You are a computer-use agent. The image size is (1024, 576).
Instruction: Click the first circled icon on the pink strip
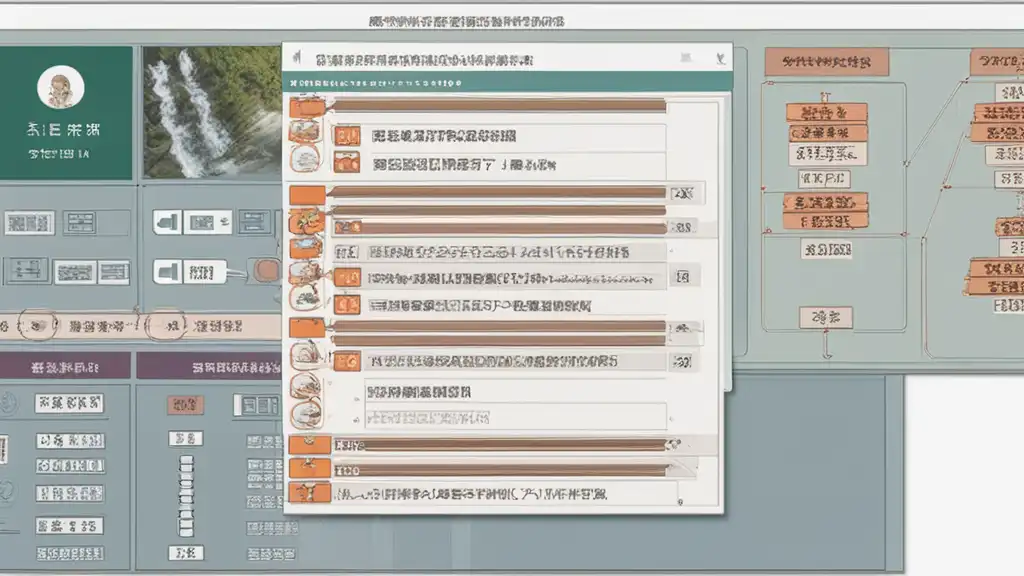tap(38, 324)
